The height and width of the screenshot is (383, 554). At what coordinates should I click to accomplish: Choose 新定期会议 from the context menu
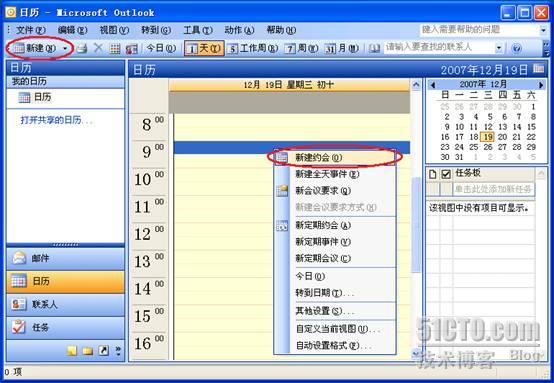(335, 258)
